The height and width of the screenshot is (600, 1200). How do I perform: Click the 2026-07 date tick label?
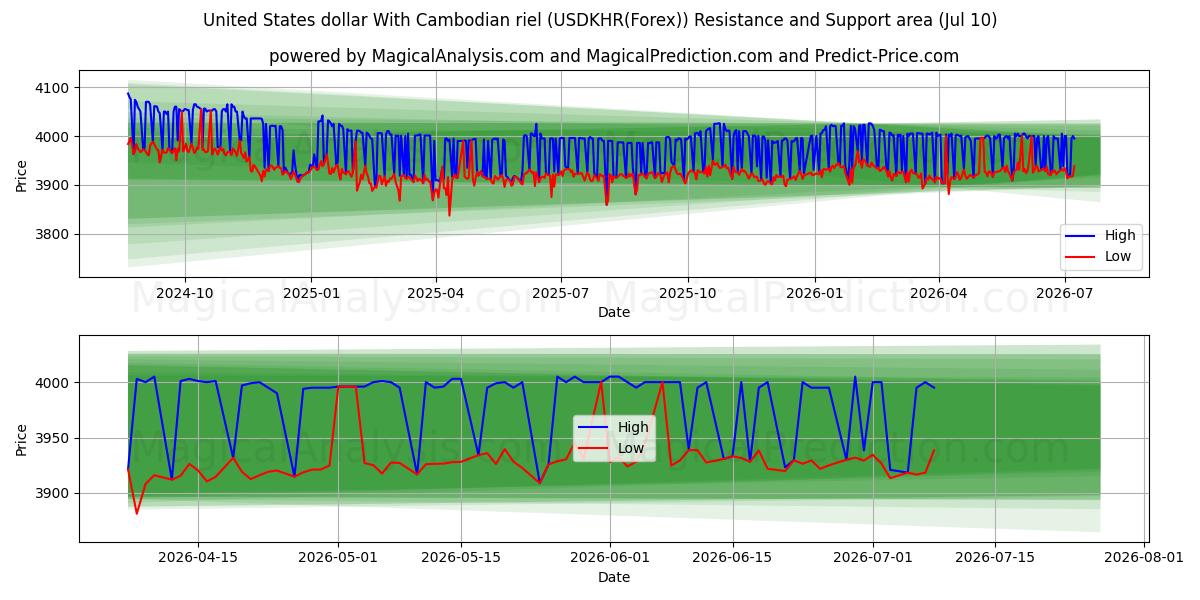pyautogui.click(x=1063, y=293)
